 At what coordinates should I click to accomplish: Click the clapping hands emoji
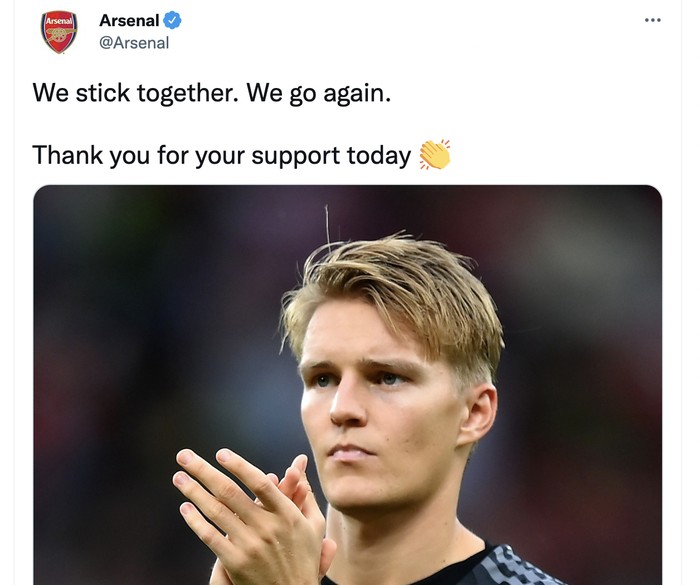[x=435, y=155]
